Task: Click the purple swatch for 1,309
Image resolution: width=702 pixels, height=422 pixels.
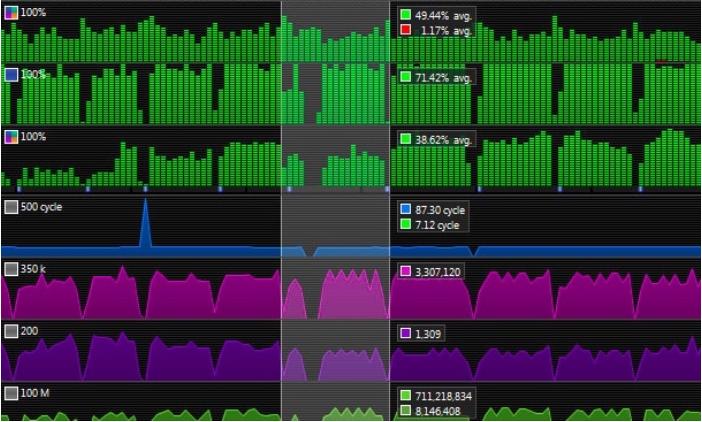Action: tap(406, 334)
